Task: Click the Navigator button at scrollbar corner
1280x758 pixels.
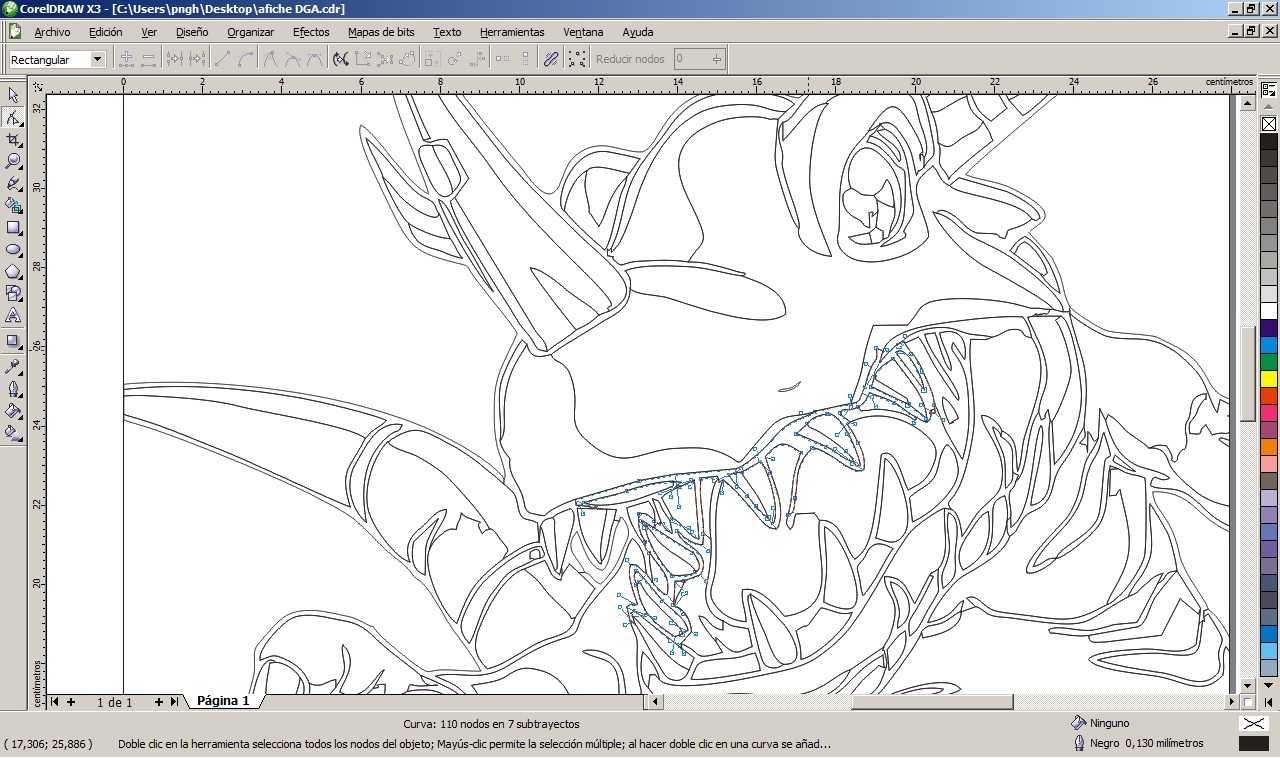Action: coord(1247,702)
